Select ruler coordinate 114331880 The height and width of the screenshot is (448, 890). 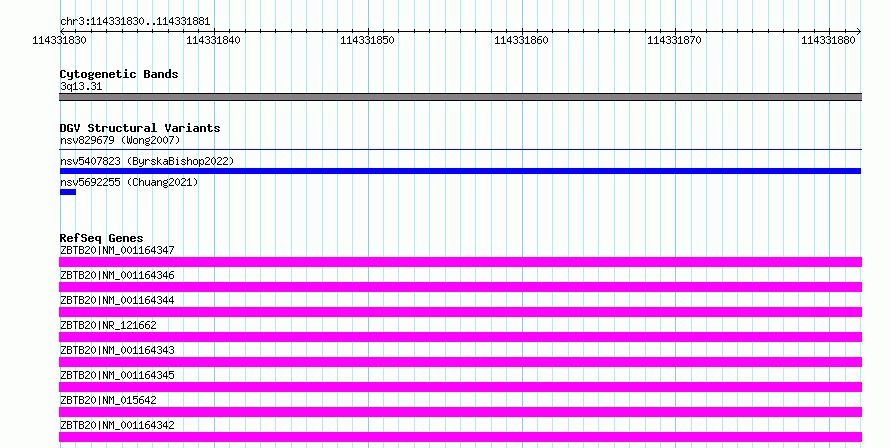(x=828, y=40)
